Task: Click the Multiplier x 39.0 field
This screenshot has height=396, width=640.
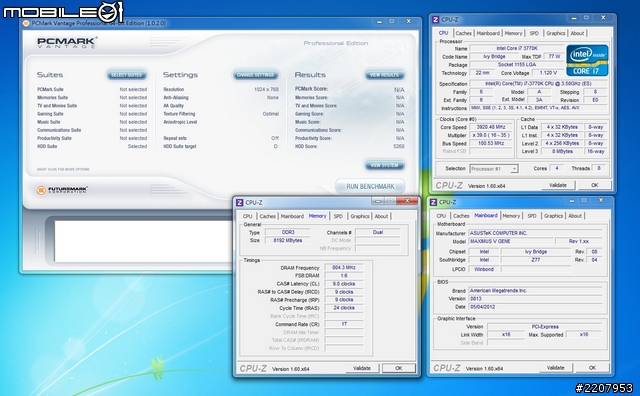Action: click(491, 135)
